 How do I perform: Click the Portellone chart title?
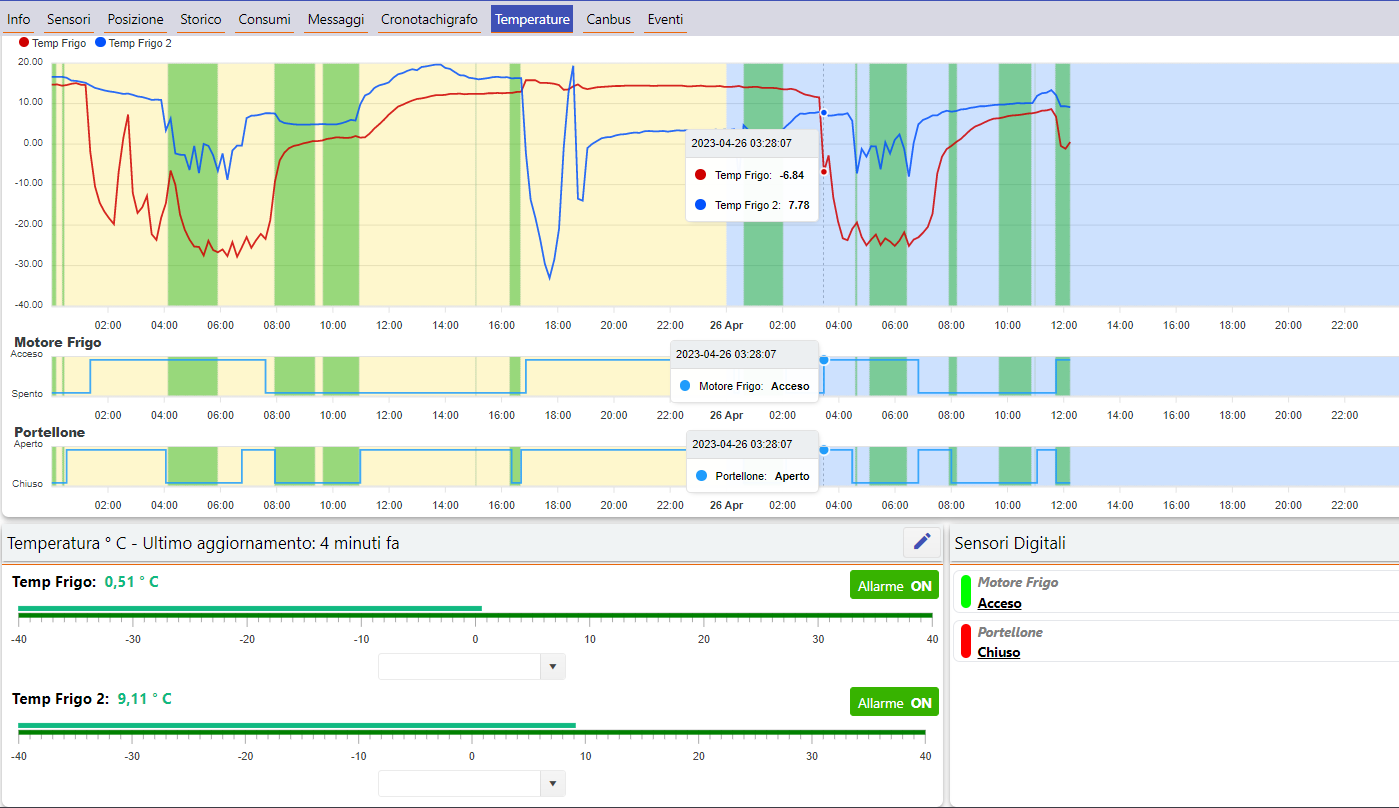click(x=49, y=432)
